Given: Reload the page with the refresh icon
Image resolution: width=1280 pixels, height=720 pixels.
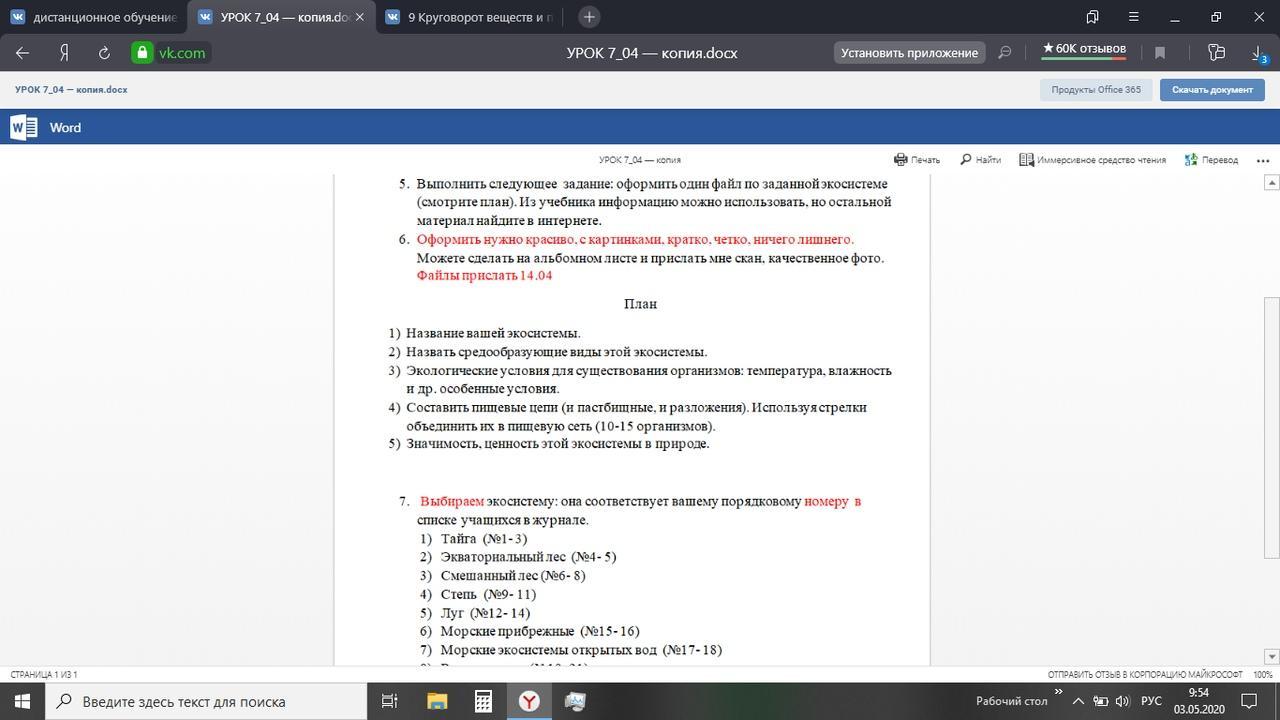Looking at the screenshot, I should [104, 53].
